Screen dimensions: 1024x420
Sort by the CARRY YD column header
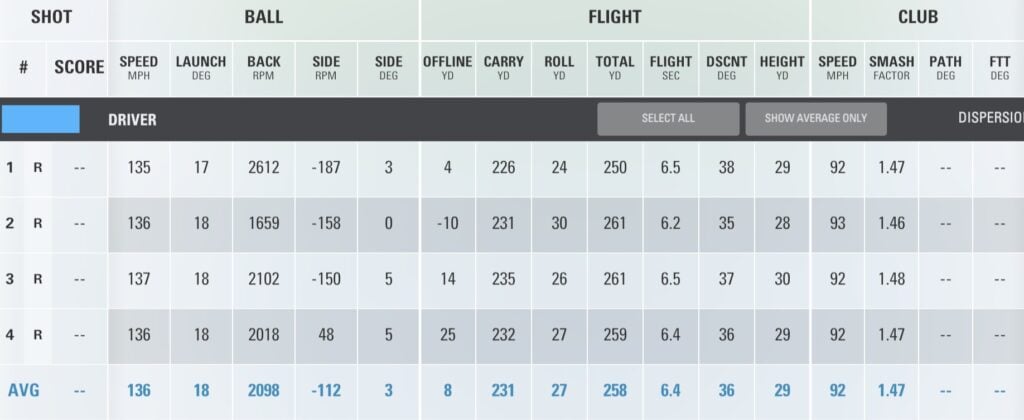(503, 67)
